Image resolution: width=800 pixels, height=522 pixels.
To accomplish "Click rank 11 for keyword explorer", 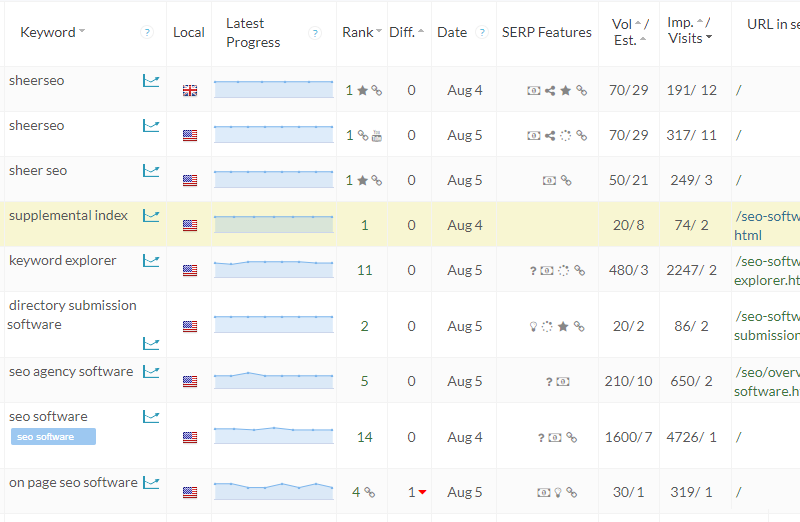I will click(x=364, y=270).
